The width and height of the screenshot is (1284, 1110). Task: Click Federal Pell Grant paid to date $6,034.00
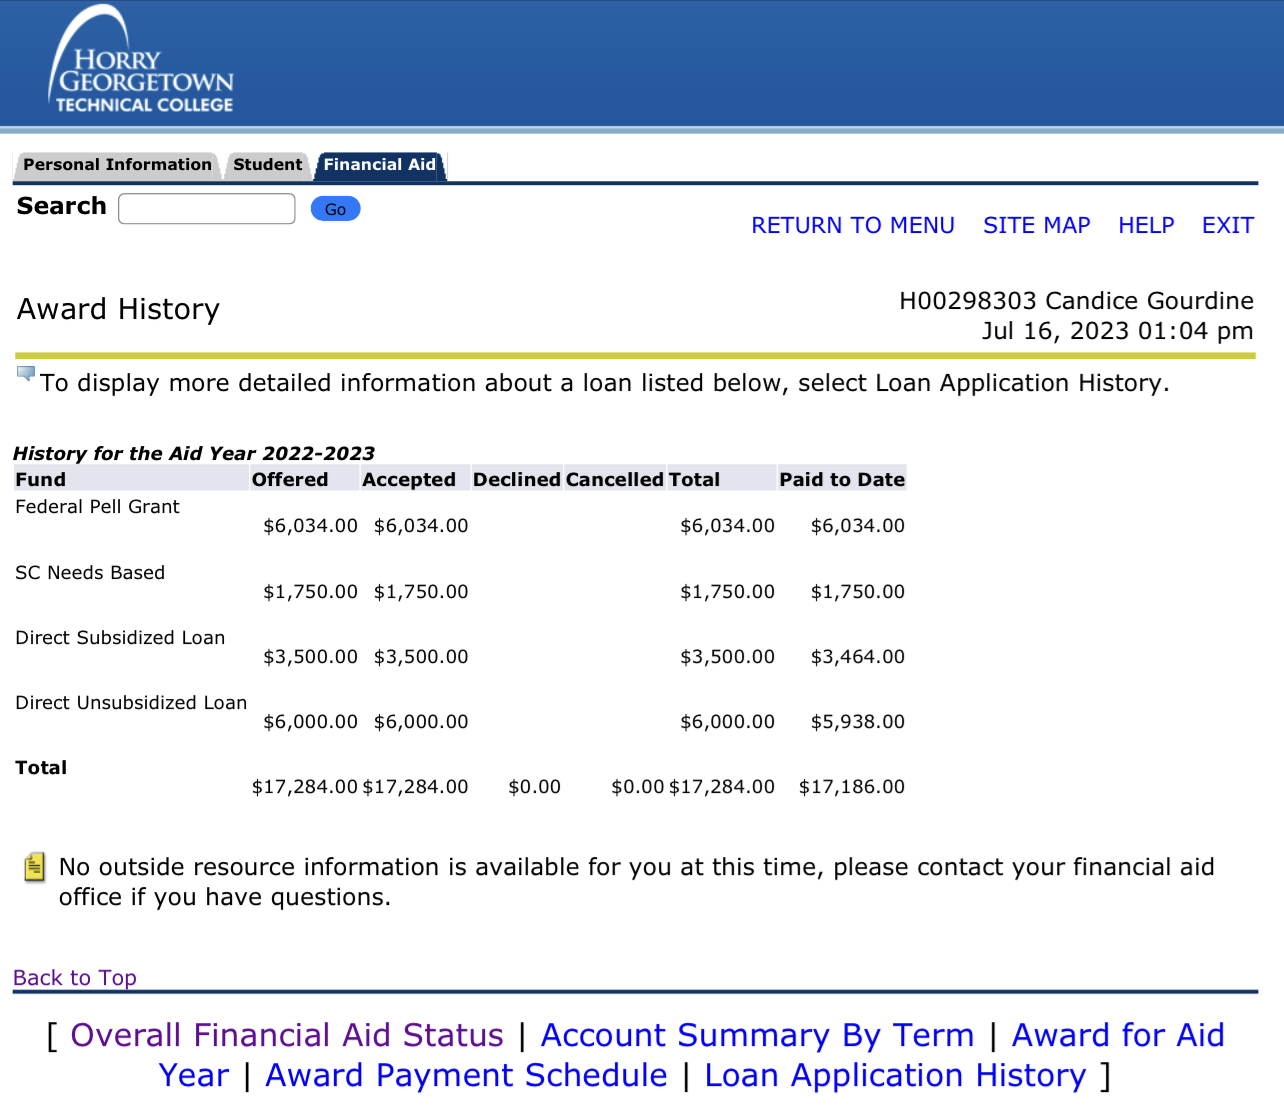(x=857, y=526)
